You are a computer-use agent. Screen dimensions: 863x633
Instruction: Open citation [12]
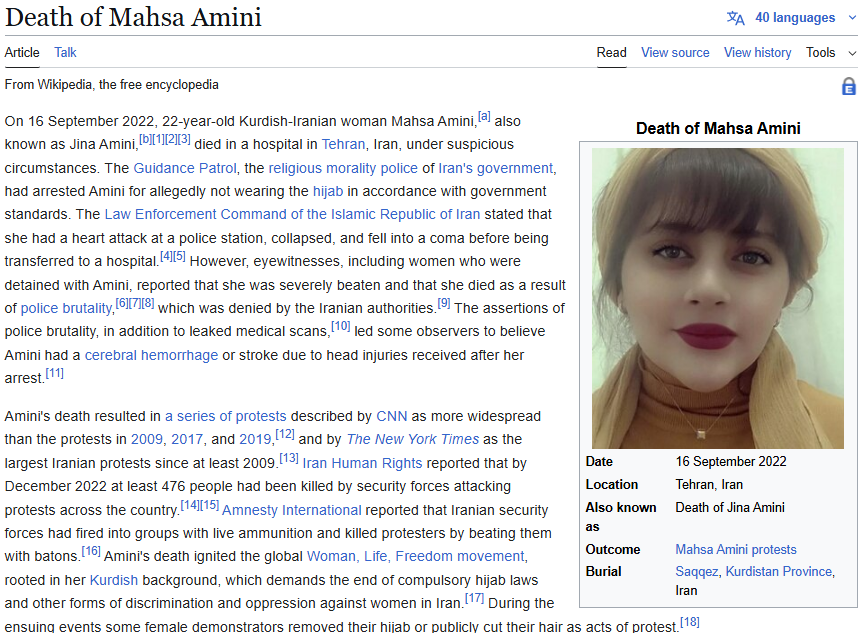tap(285, 434)
